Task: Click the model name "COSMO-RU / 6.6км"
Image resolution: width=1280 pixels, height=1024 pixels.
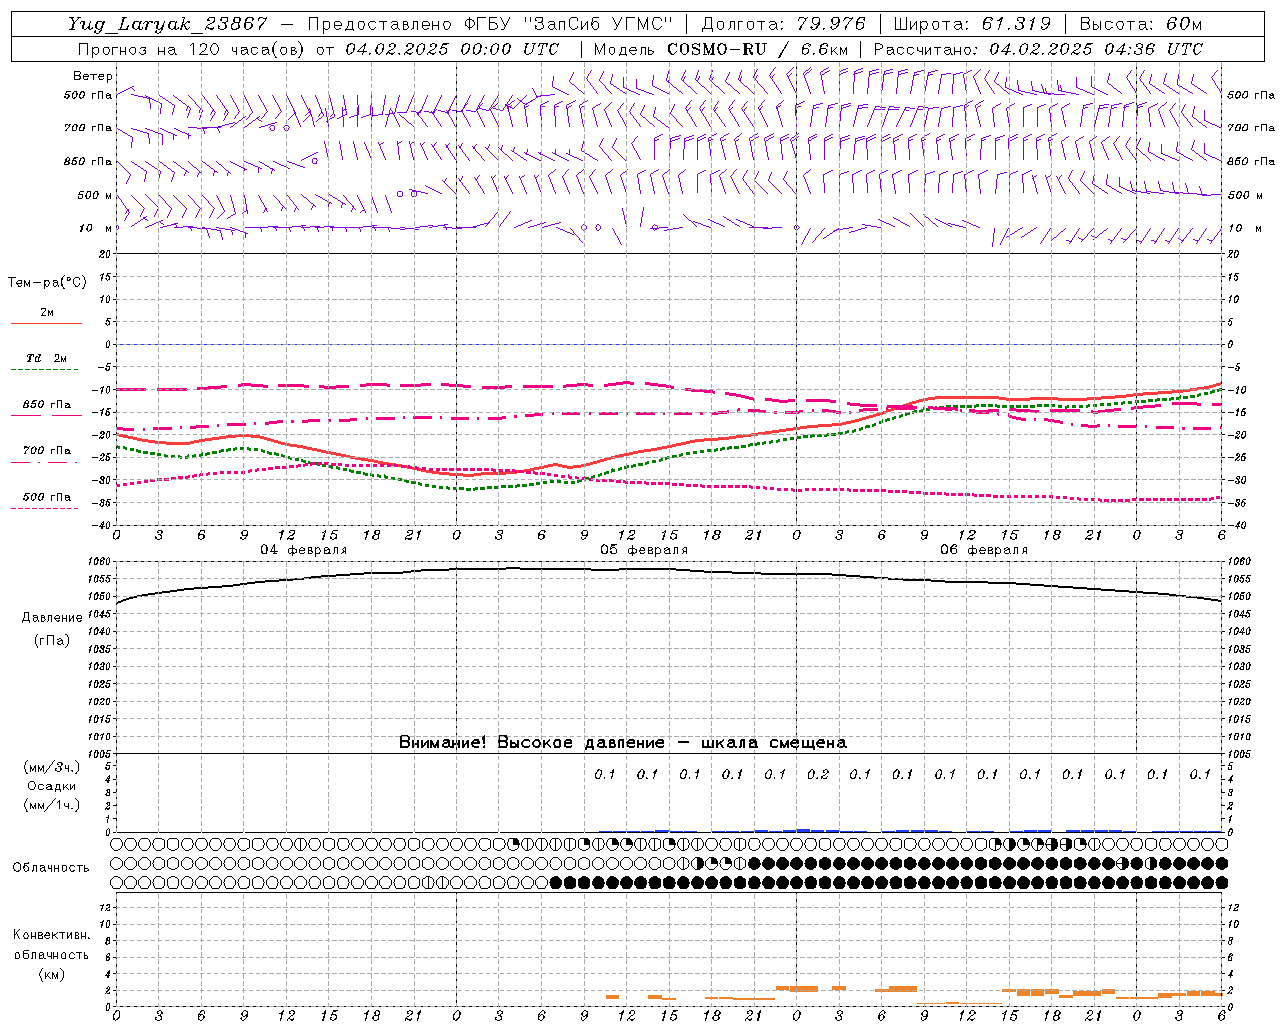Action: (x=757, y=49)
